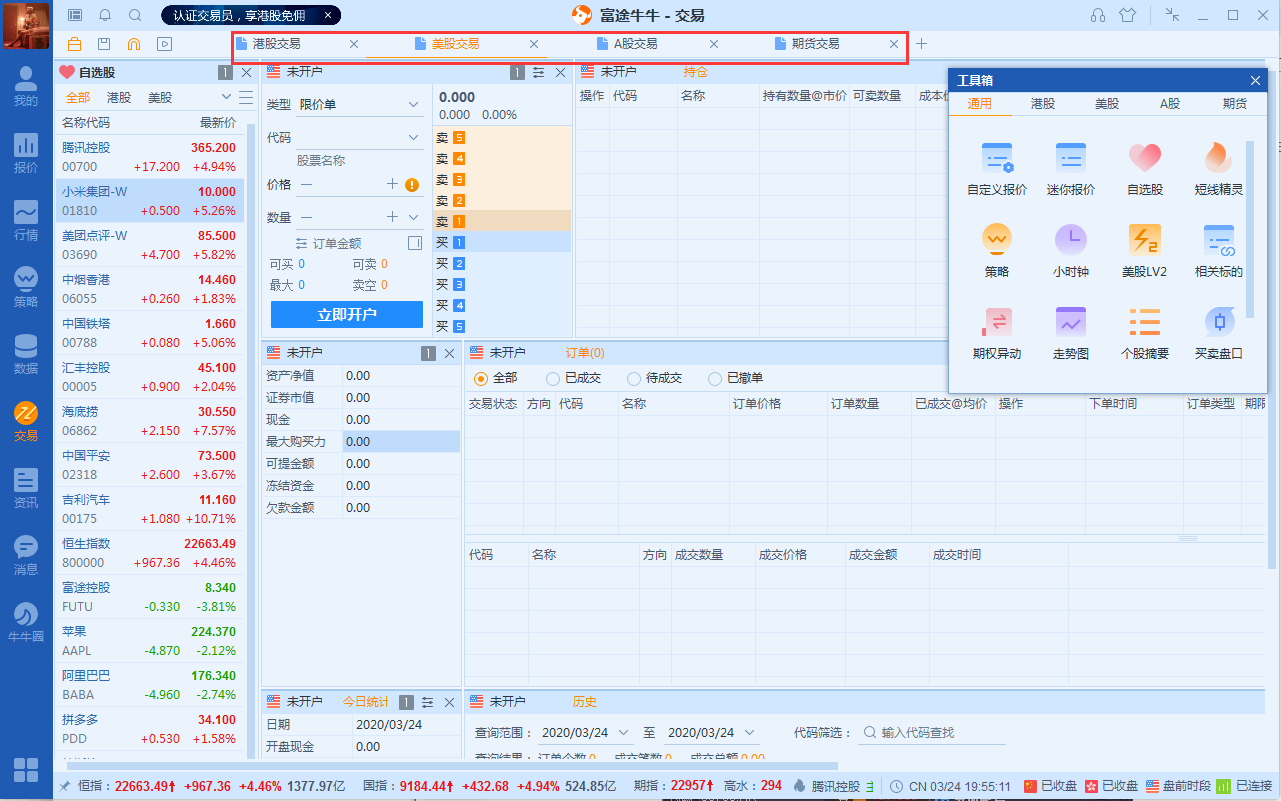
Task: Click the 卖 5 ask level row
Action: point(502,137)
